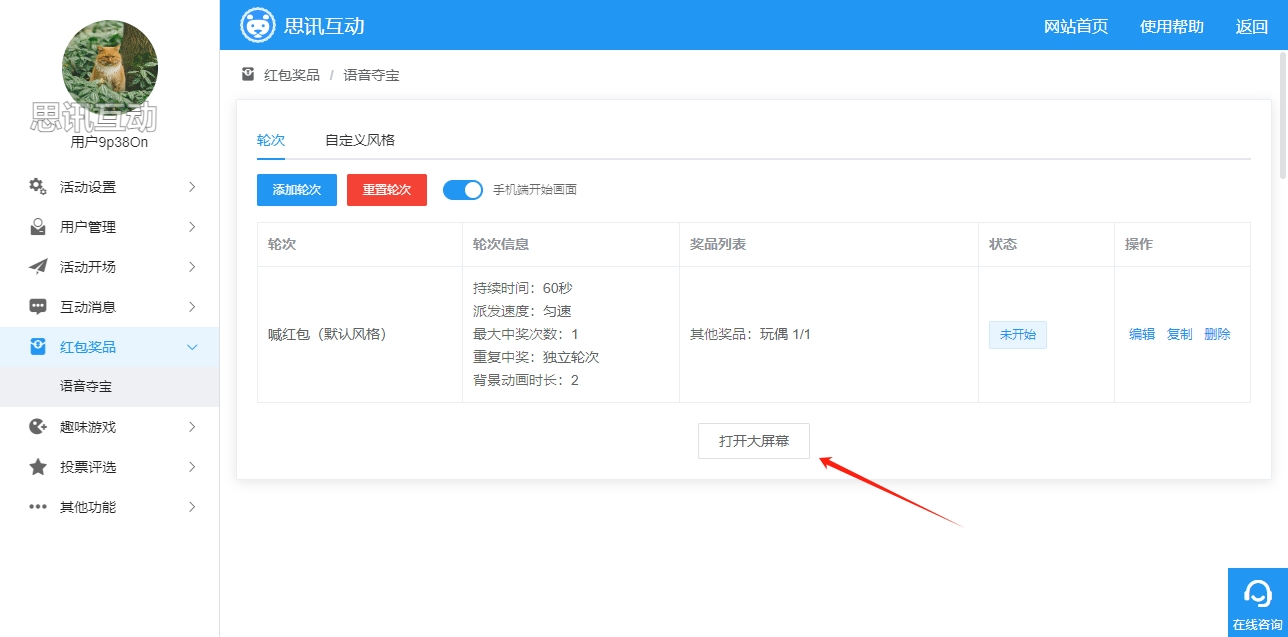Switch to 自定义风格 tab
1288x637 pixels.
360,140
